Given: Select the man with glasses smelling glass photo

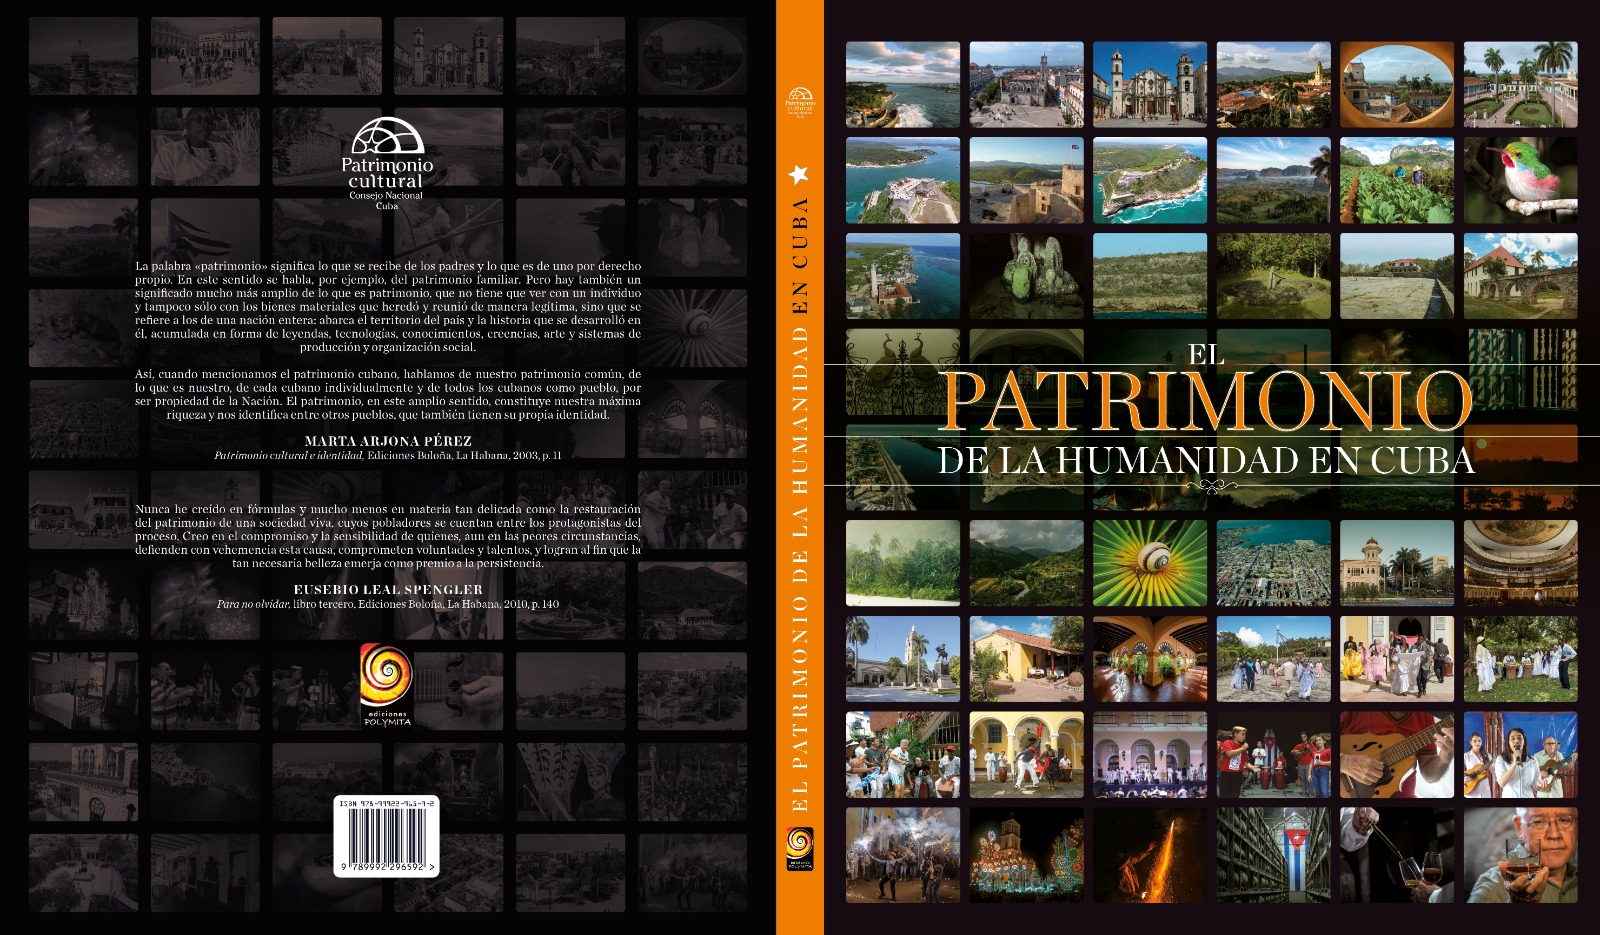Looking at the screenshot, I should 1520,855.
